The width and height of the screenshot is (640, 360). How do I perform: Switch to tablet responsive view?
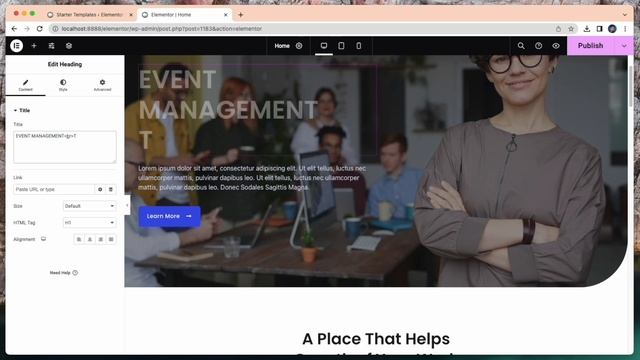341,46
